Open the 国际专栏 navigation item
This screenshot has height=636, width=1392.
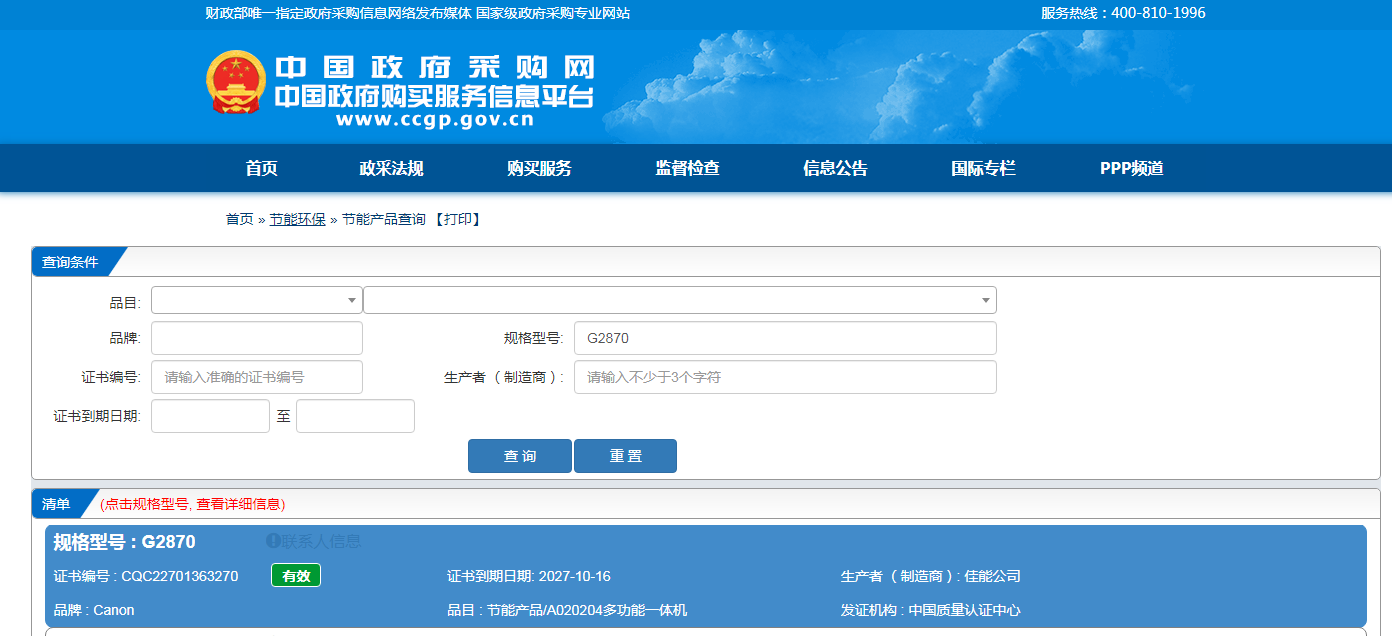point(983,169)
